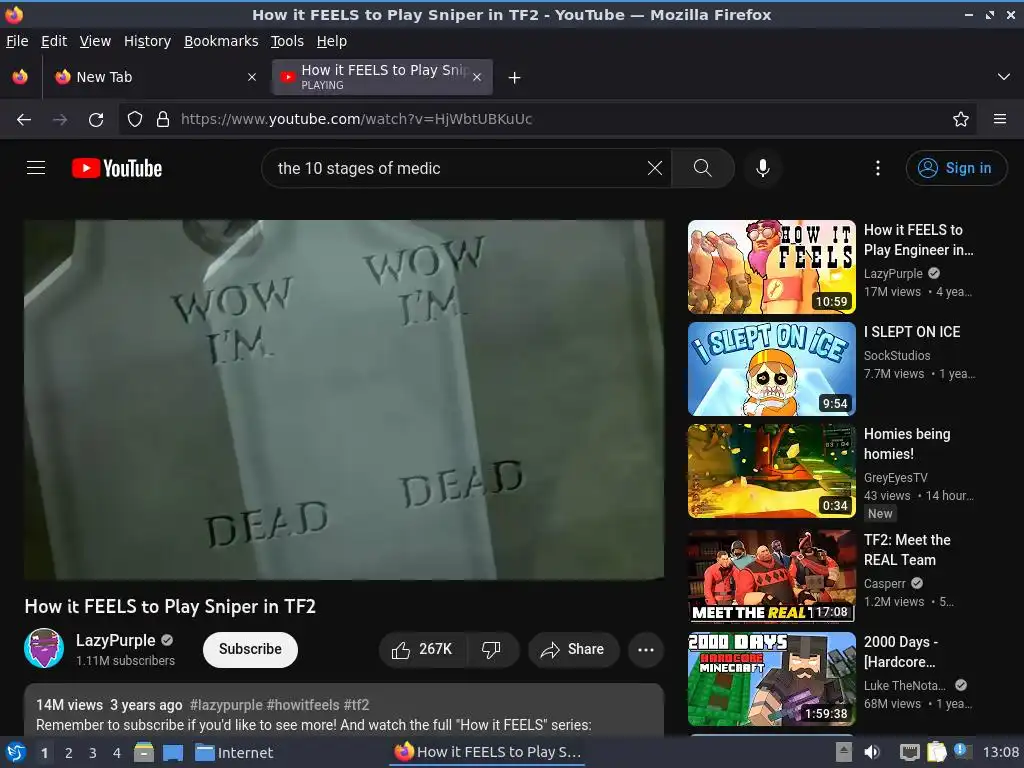
Task: Close the playing YouTube tab
Action: (477, 77)
